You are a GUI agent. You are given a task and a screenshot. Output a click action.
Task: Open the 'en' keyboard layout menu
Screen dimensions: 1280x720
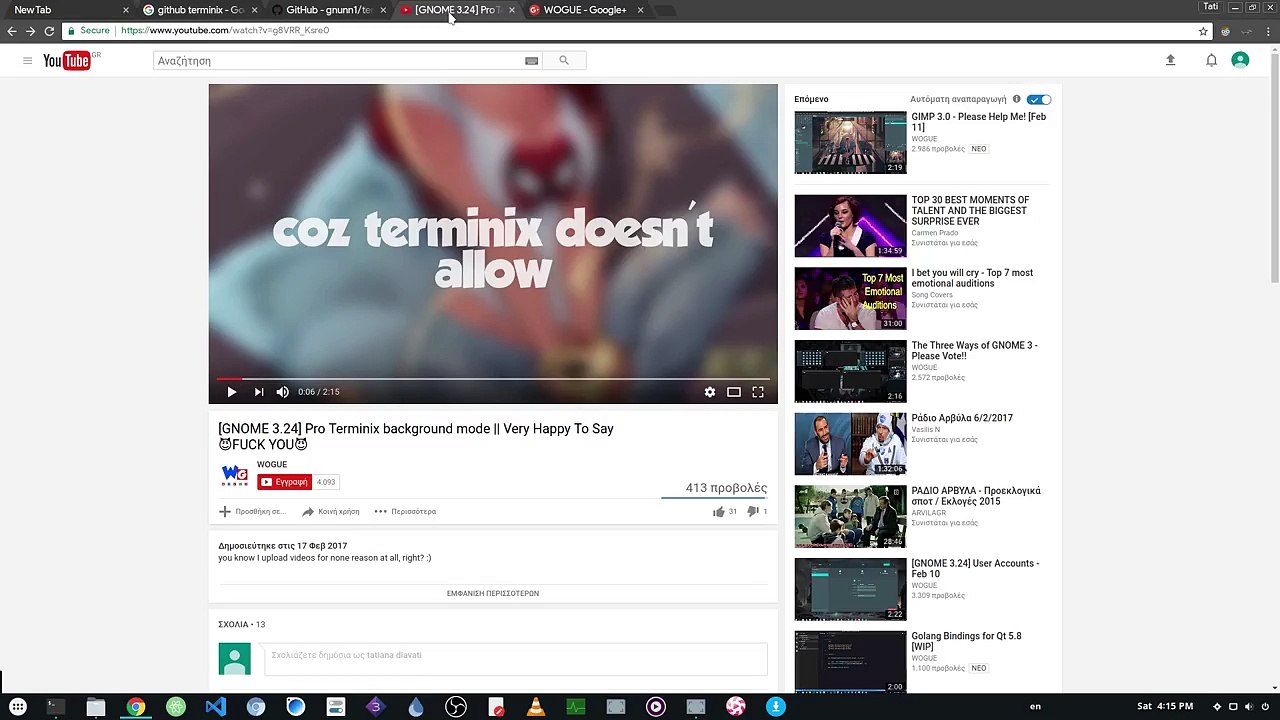(1035, 706)
